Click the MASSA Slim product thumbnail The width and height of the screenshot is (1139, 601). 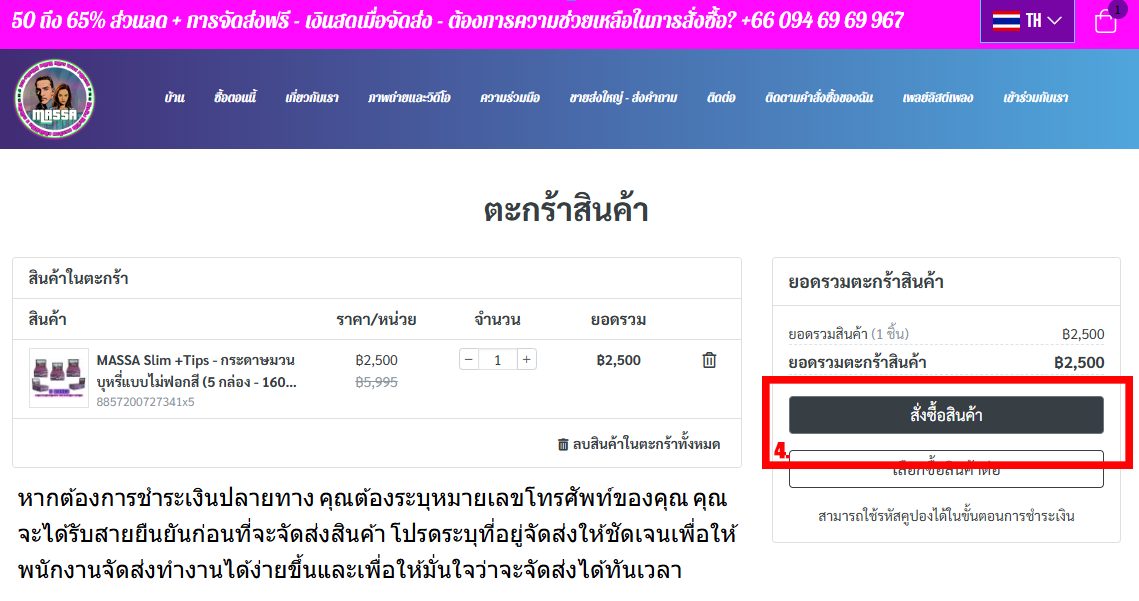59,378
